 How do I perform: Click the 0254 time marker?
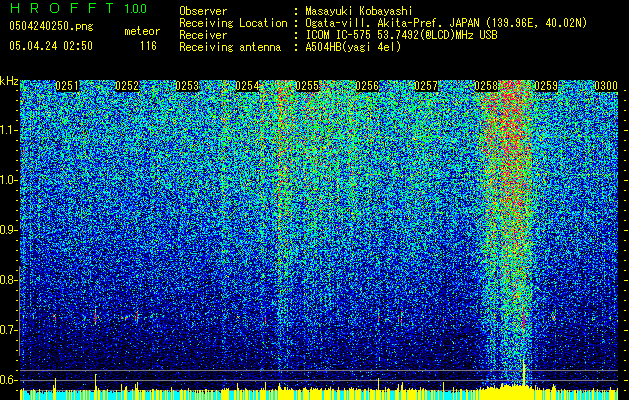pyautogui.click(x=247, y=86)
